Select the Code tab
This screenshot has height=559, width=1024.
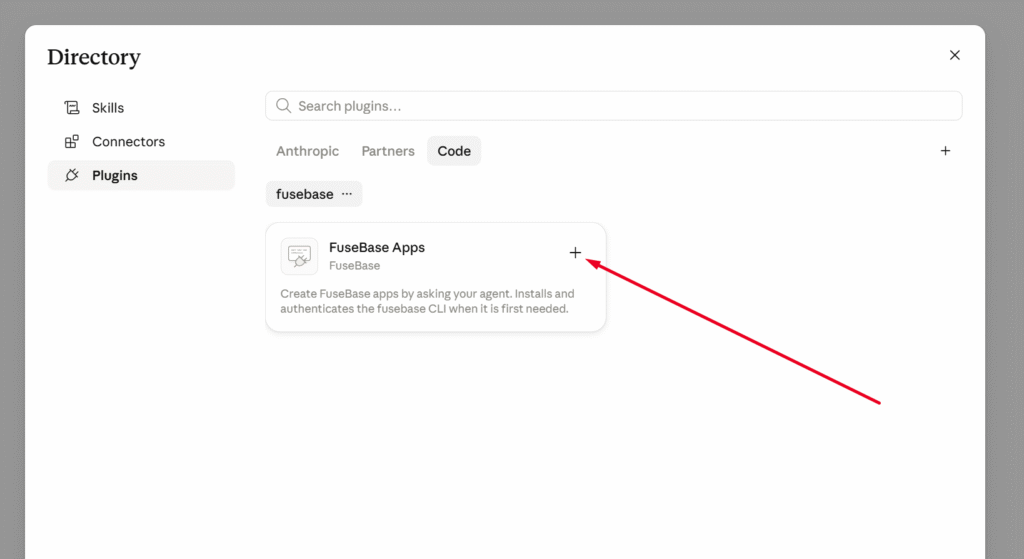coord(454,151)
